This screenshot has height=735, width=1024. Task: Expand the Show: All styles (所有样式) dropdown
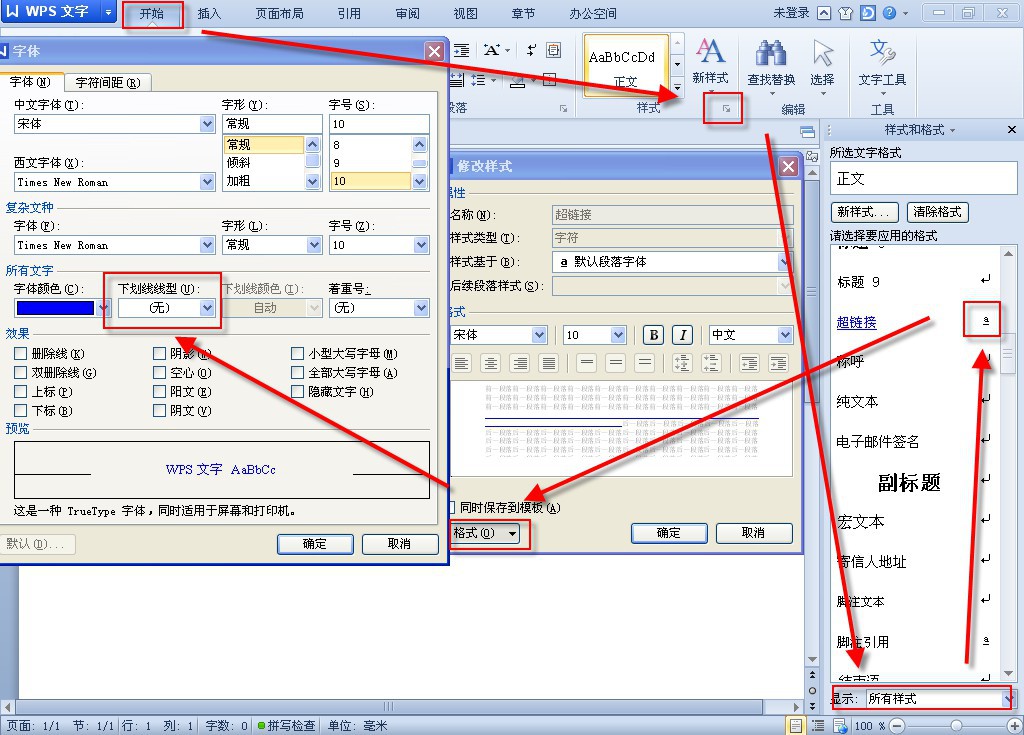pyautogui.click(x=1008, y=698)
